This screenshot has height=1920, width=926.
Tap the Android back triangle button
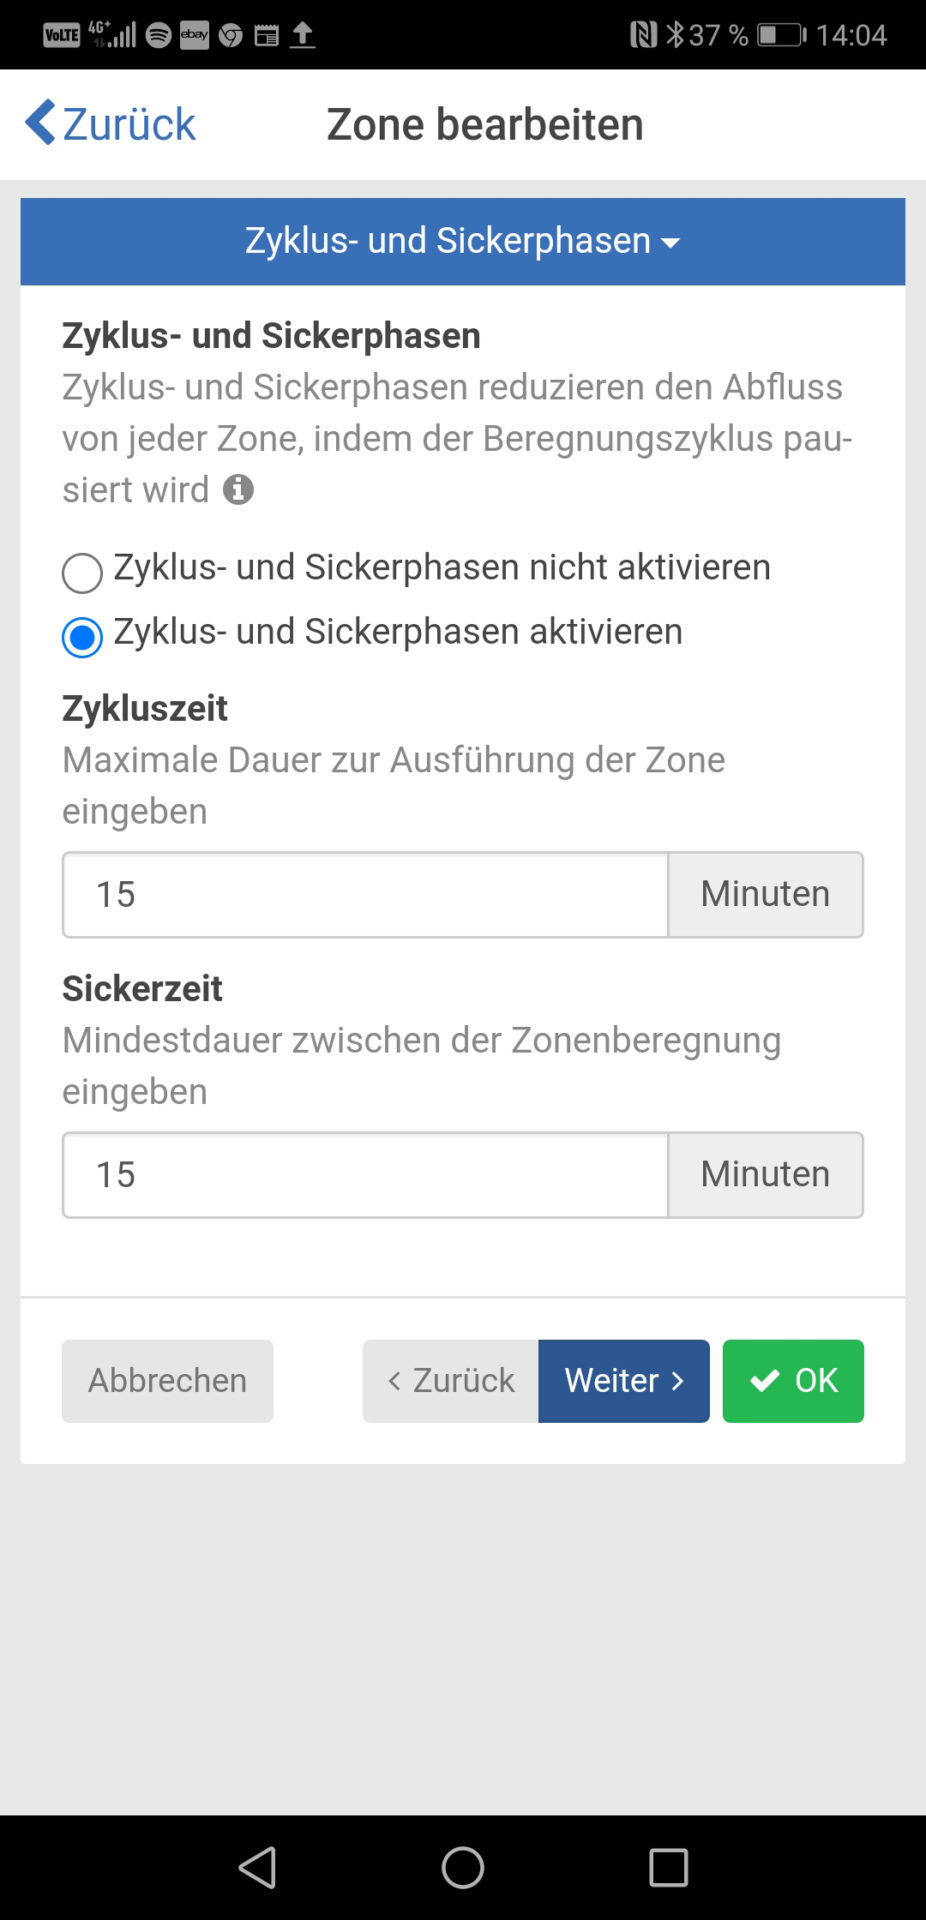[x=258, y=1867]
